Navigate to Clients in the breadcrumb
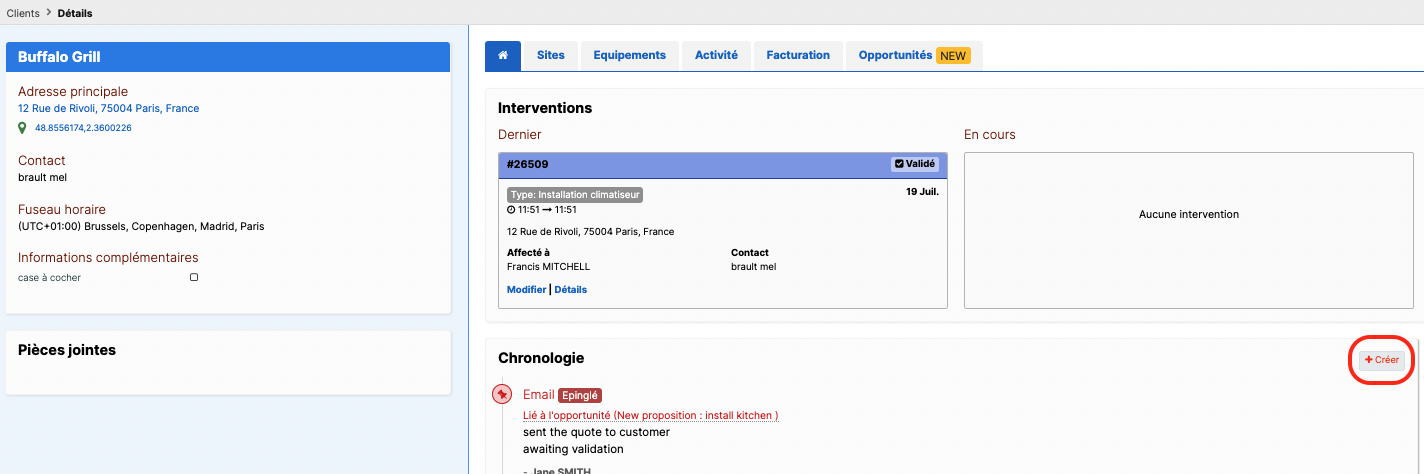The image size is (1424, 474). coord(23,13)
